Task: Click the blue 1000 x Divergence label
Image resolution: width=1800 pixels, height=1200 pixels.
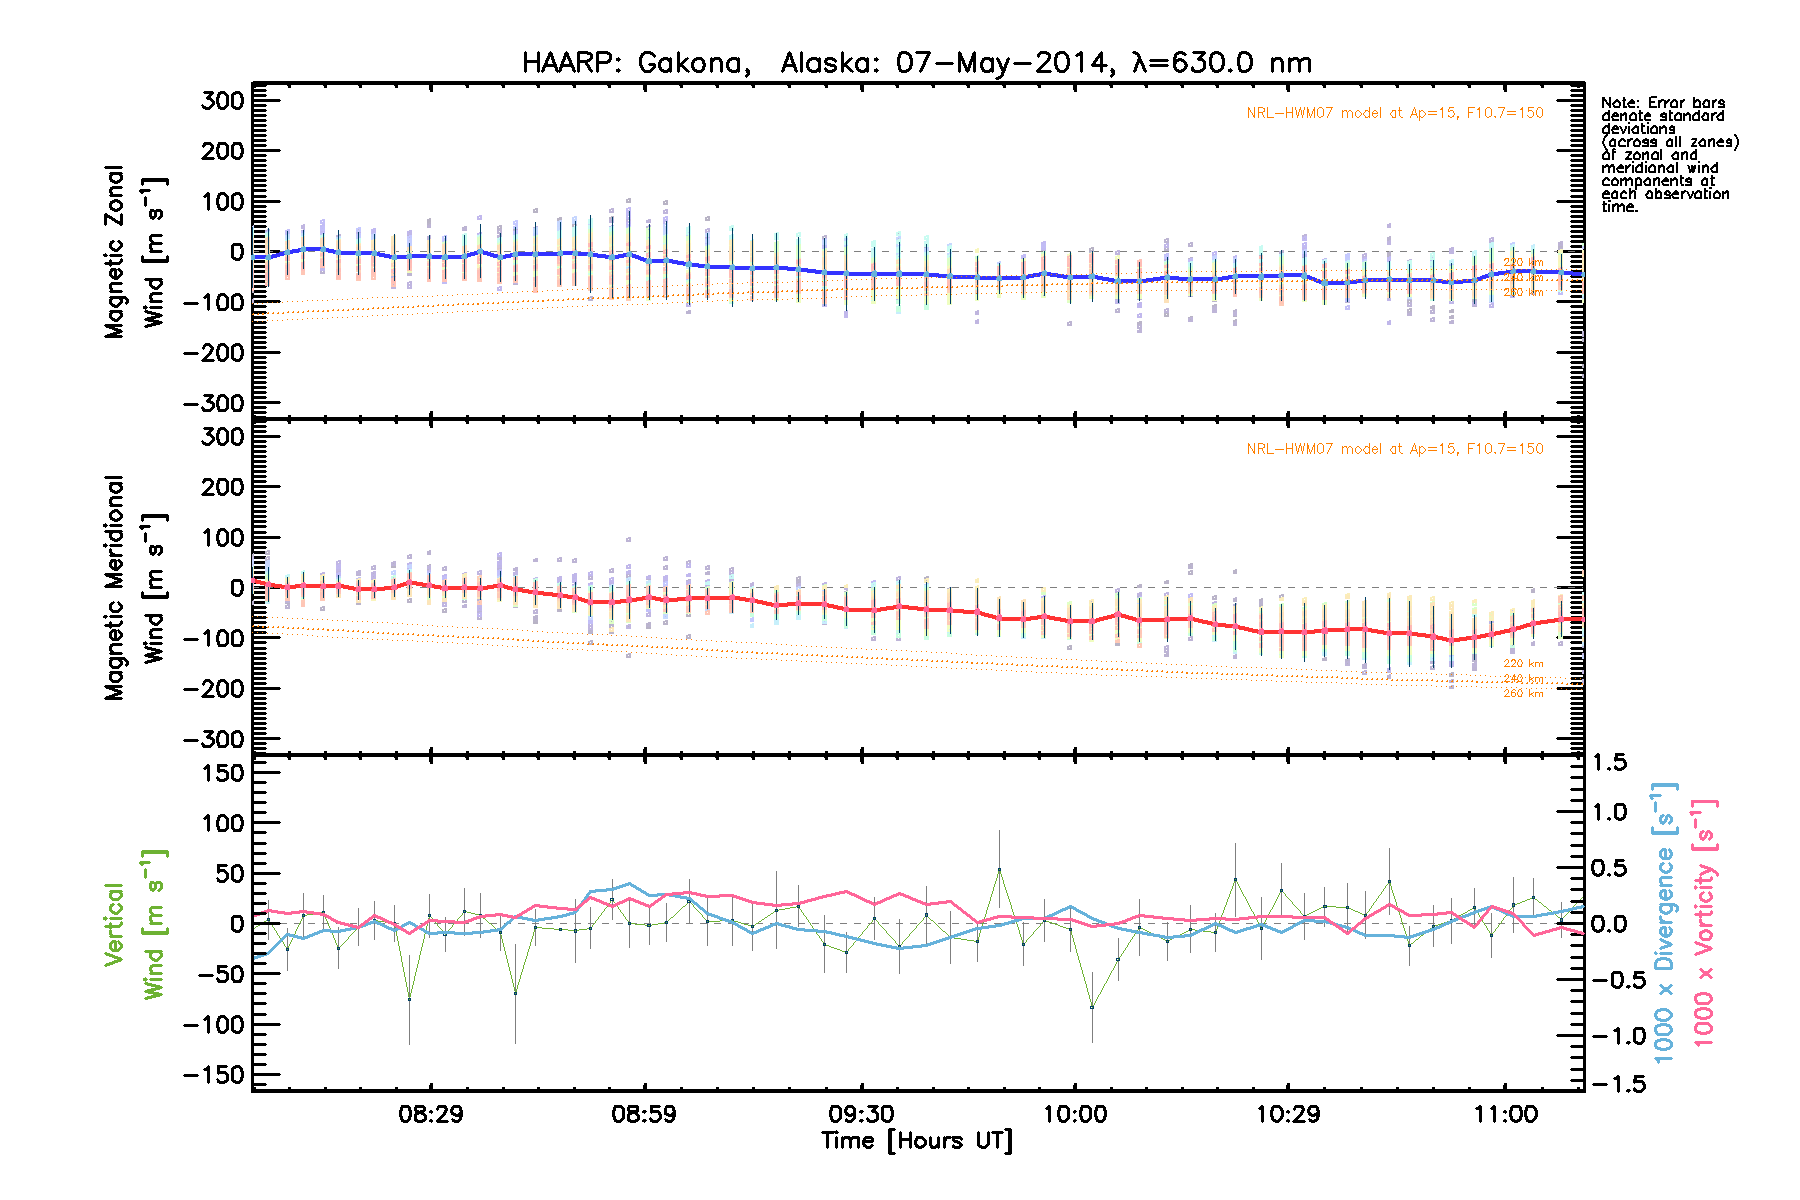Action: 1664,922
